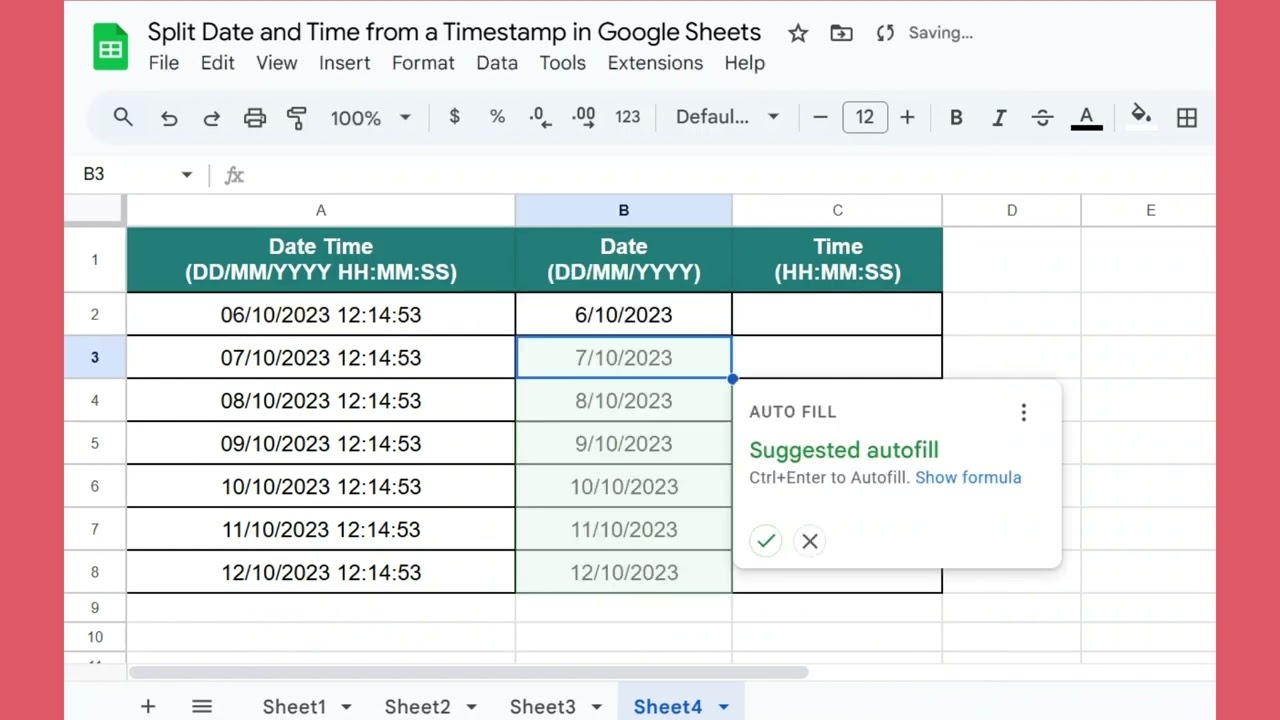This screenshot has height=720, width=1280.
Task: Format as percent
Action: point(497,117)
